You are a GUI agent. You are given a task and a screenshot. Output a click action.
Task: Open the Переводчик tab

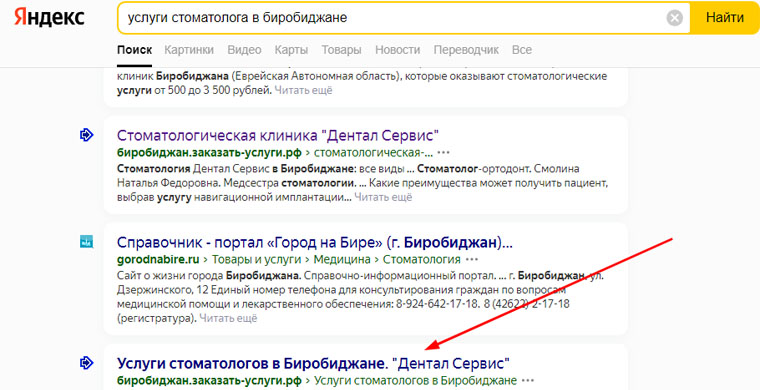click(466, 50)
